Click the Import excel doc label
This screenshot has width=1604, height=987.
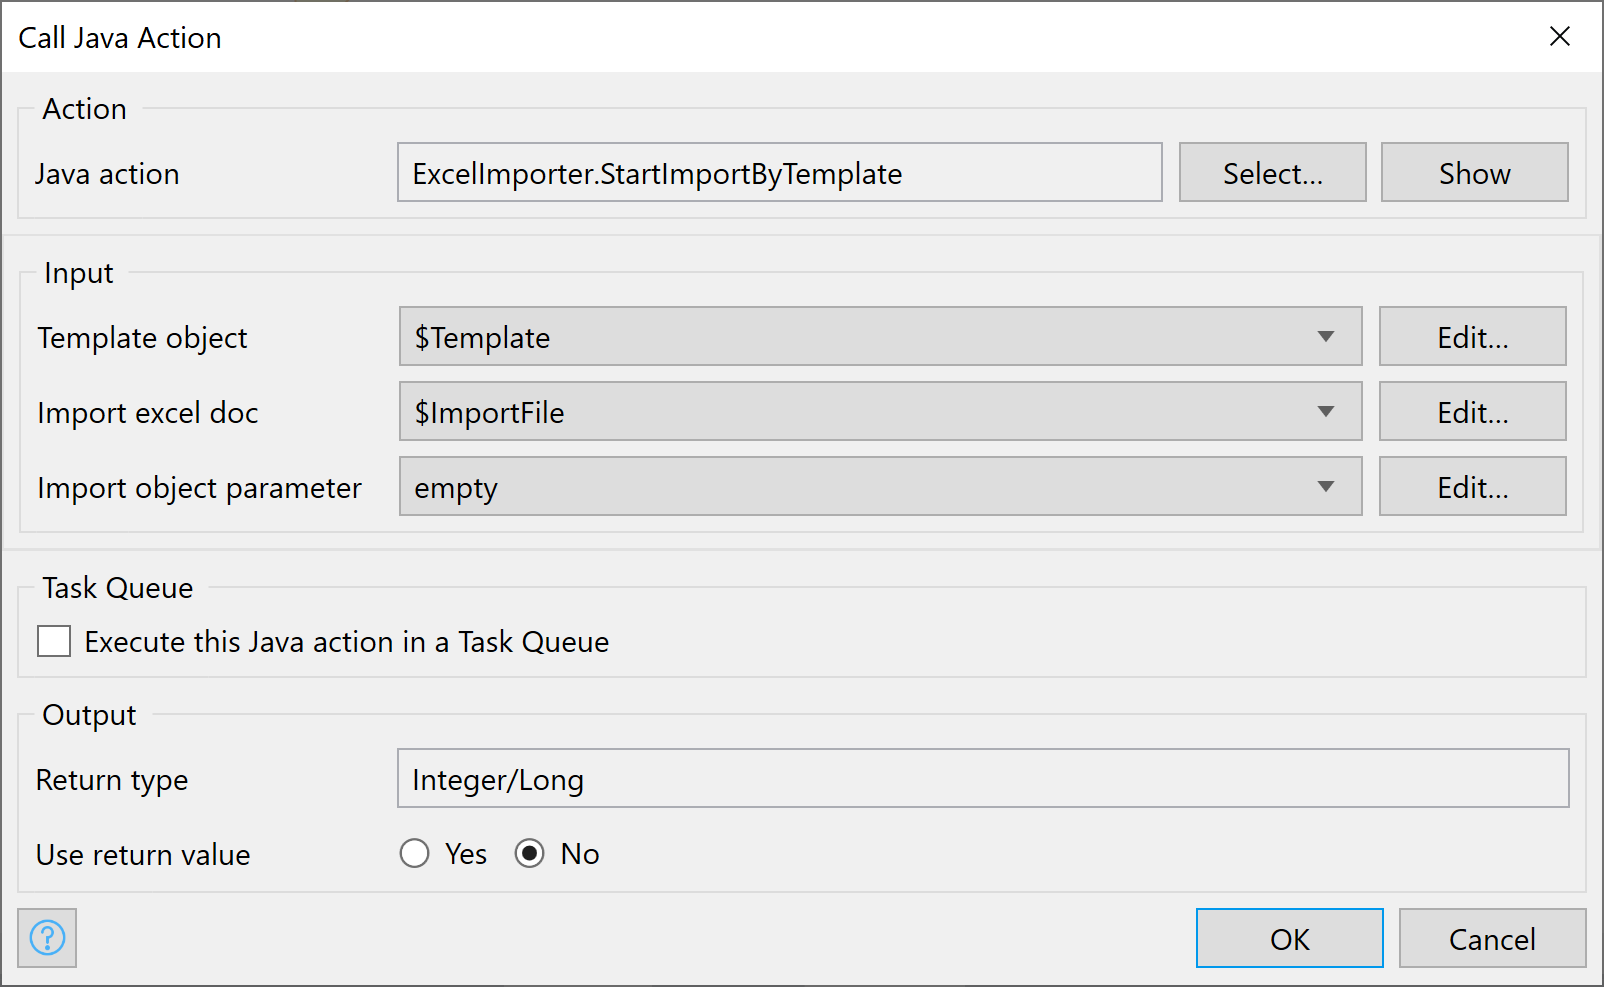148,413
